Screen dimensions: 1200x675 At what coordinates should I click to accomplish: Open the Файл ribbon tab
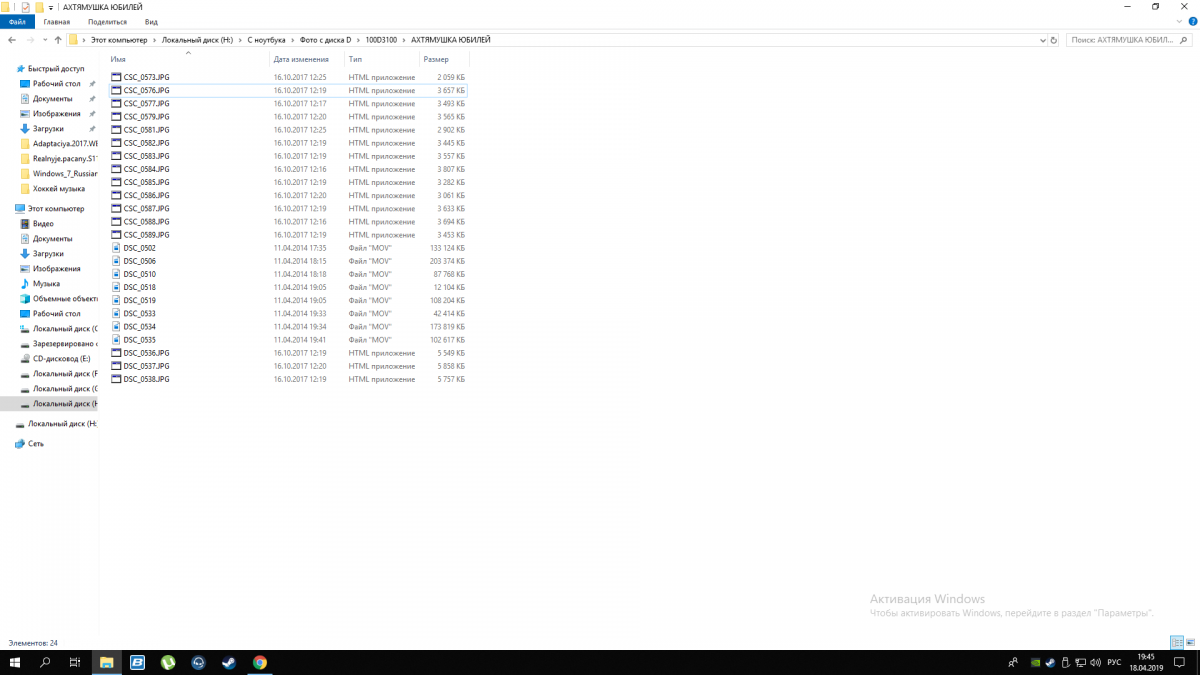[x=17, y=21]
